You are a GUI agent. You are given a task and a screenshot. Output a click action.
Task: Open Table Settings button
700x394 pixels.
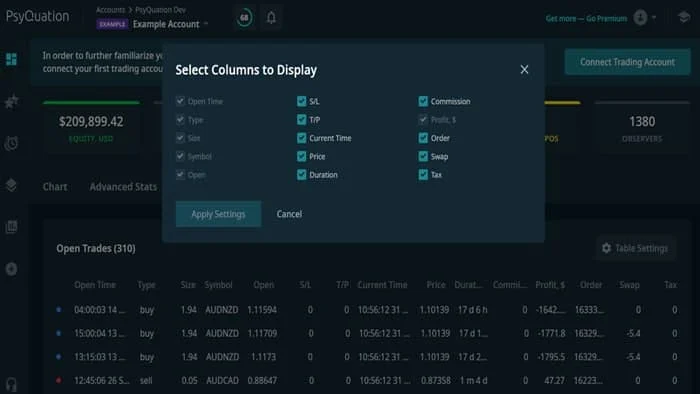click(x=636, y=248)
